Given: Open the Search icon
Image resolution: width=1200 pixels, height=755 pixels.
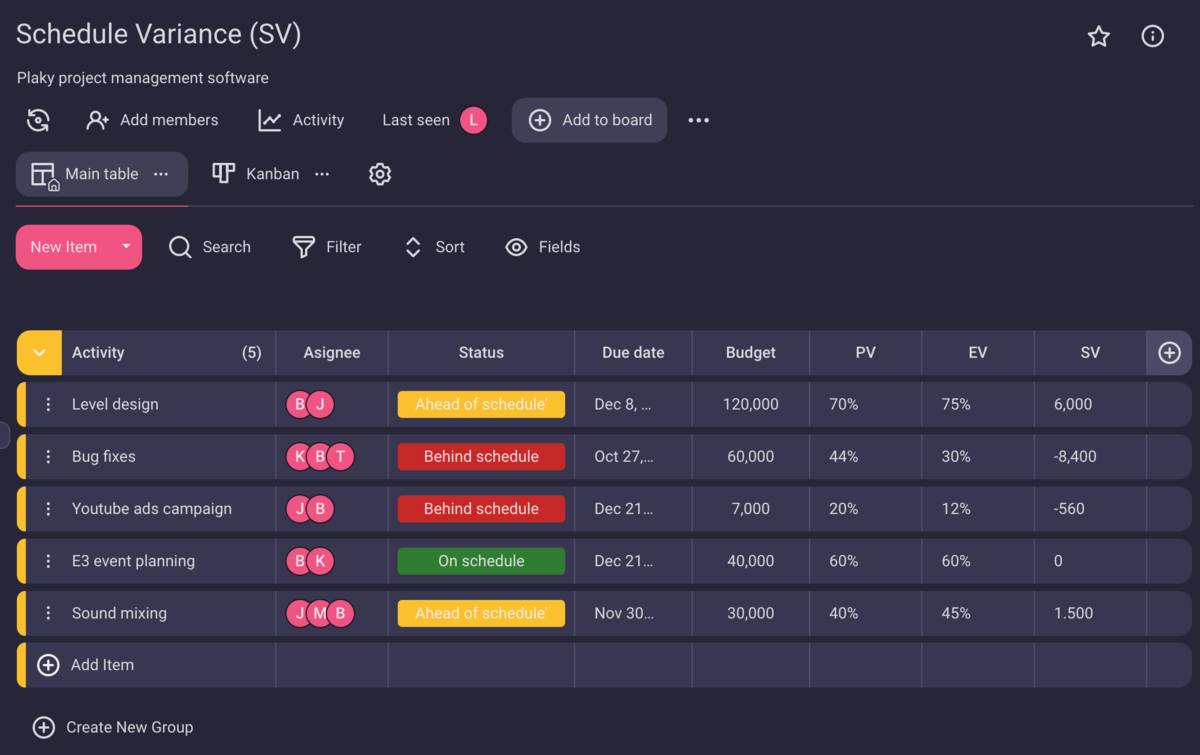Looking at the screenshot, I should [180, 247].
